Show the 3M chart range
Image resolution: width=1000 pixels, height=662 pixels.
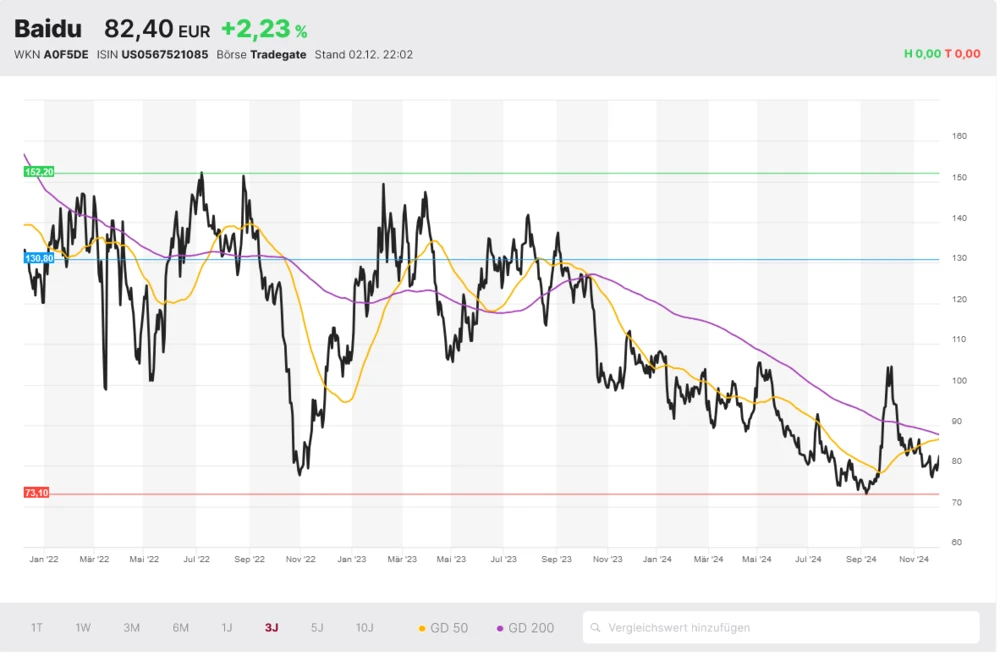[x=131, y=628]
